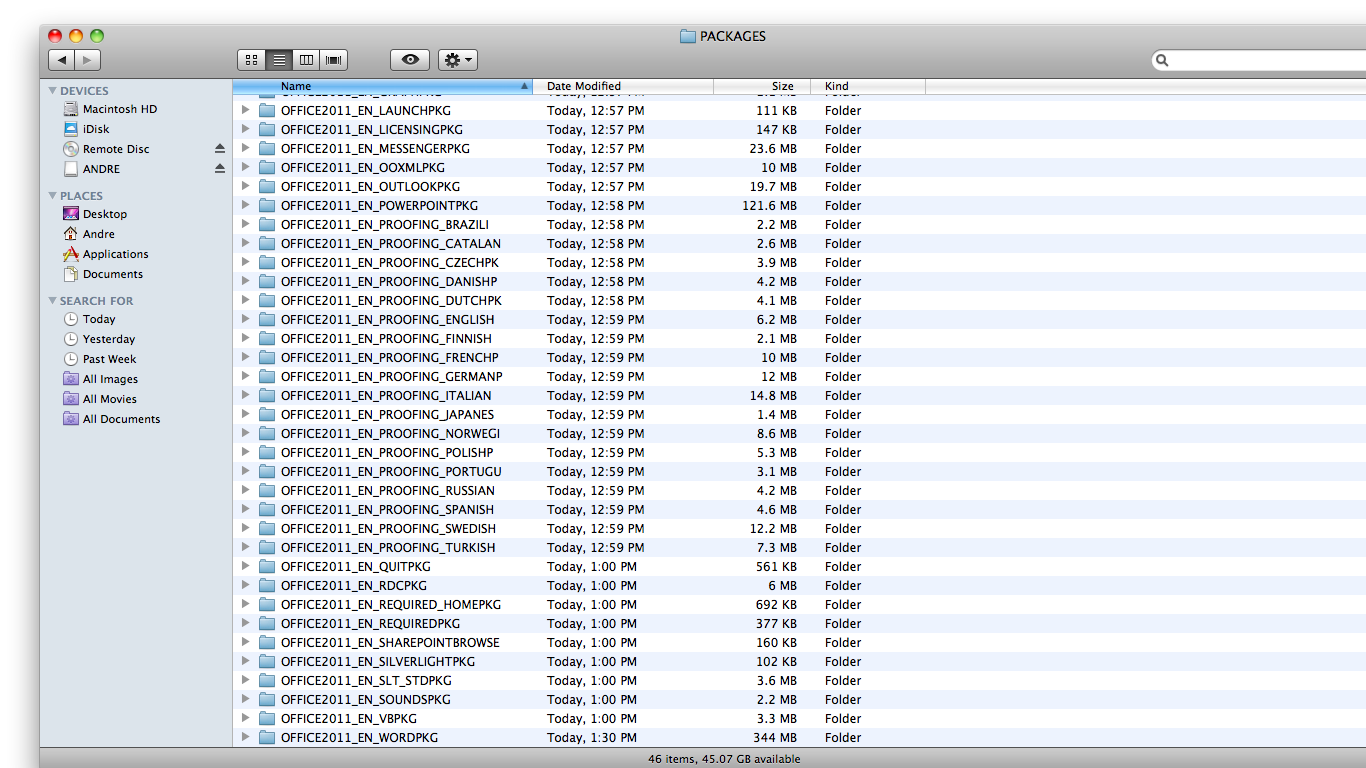Select OFFICE2011_EN_PROOFING_CATALAN in the list

(x=391, y=243)
